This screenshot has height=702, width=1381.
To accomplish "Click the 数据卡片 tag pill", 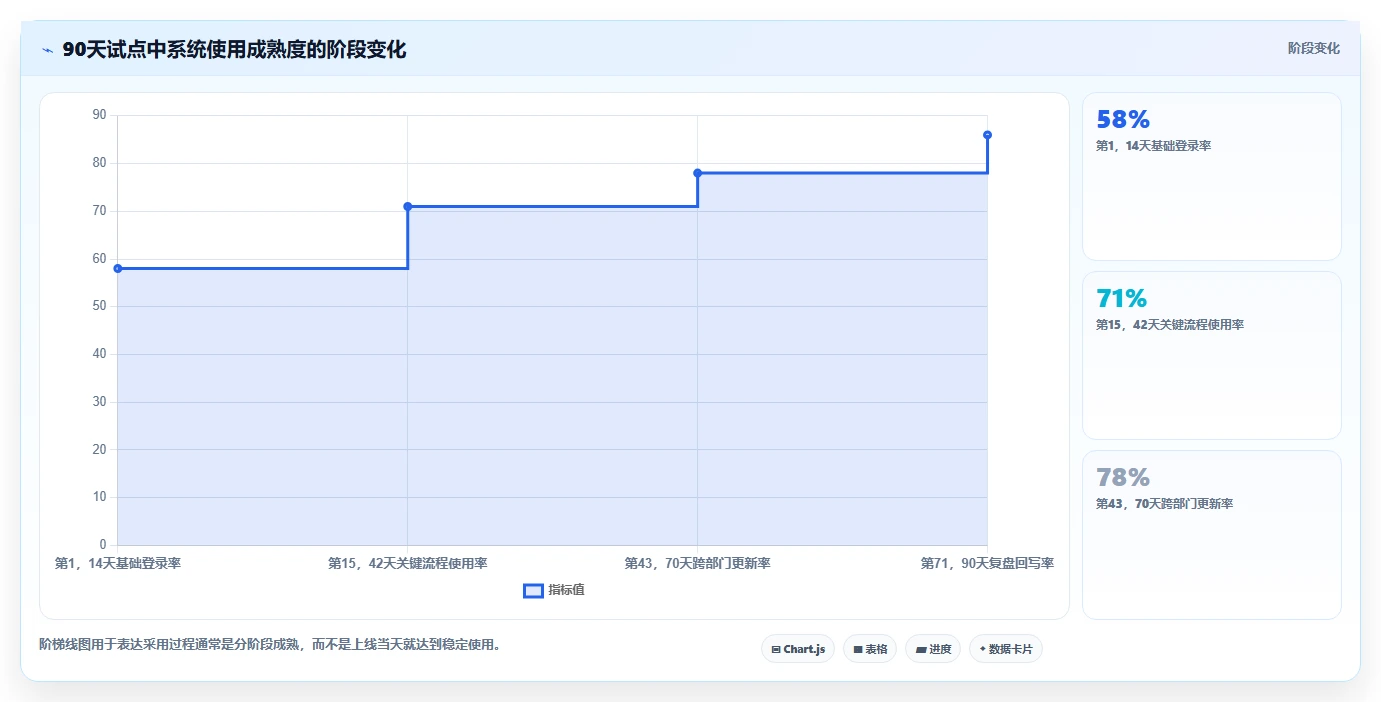I will [1006, 649].
